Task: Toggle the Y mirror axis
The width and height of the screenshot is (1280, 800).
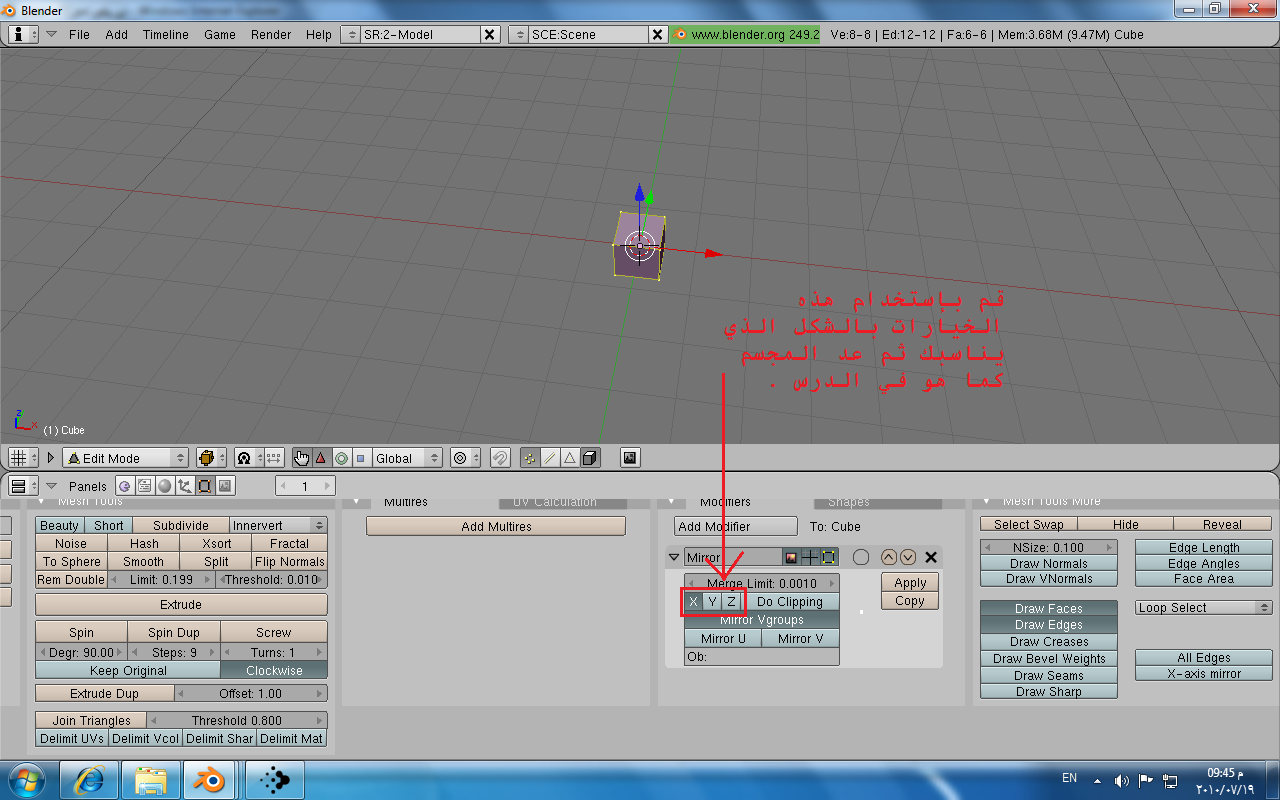Action: click(x=712, y=602)
